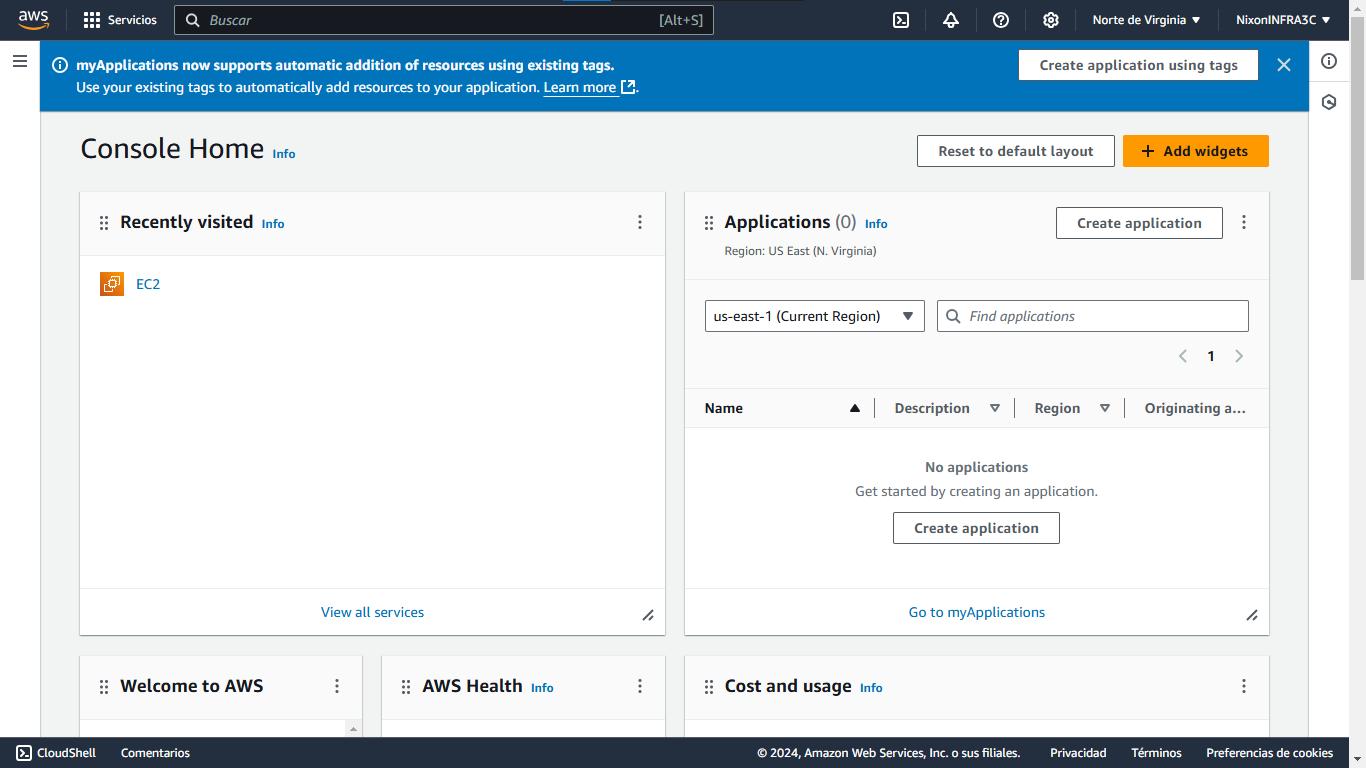1366x768 pixels.
Task: Open Cost and usage widget options menu
Action: [x=1244, y=686]
